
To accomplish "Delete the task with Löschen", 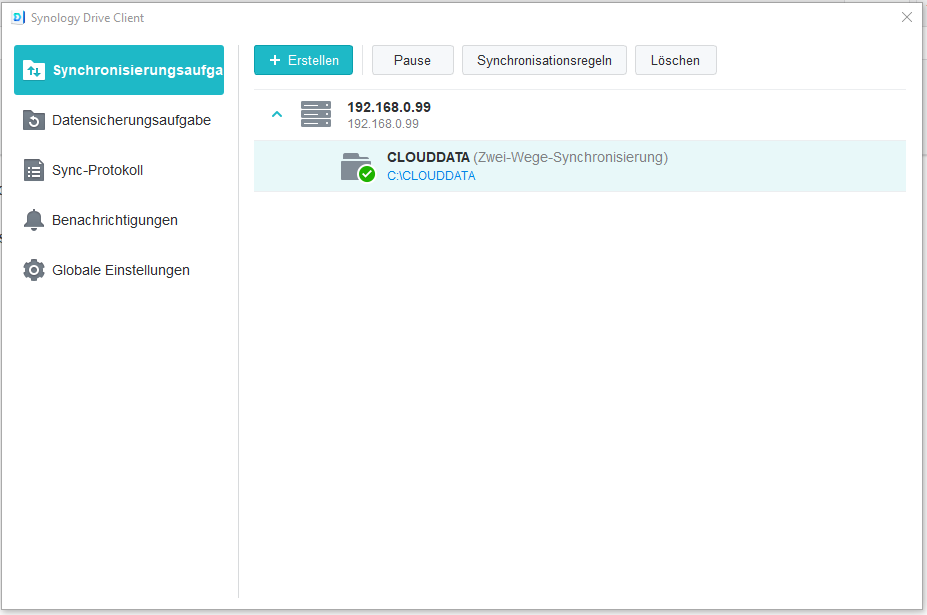I will pos(676,60).
